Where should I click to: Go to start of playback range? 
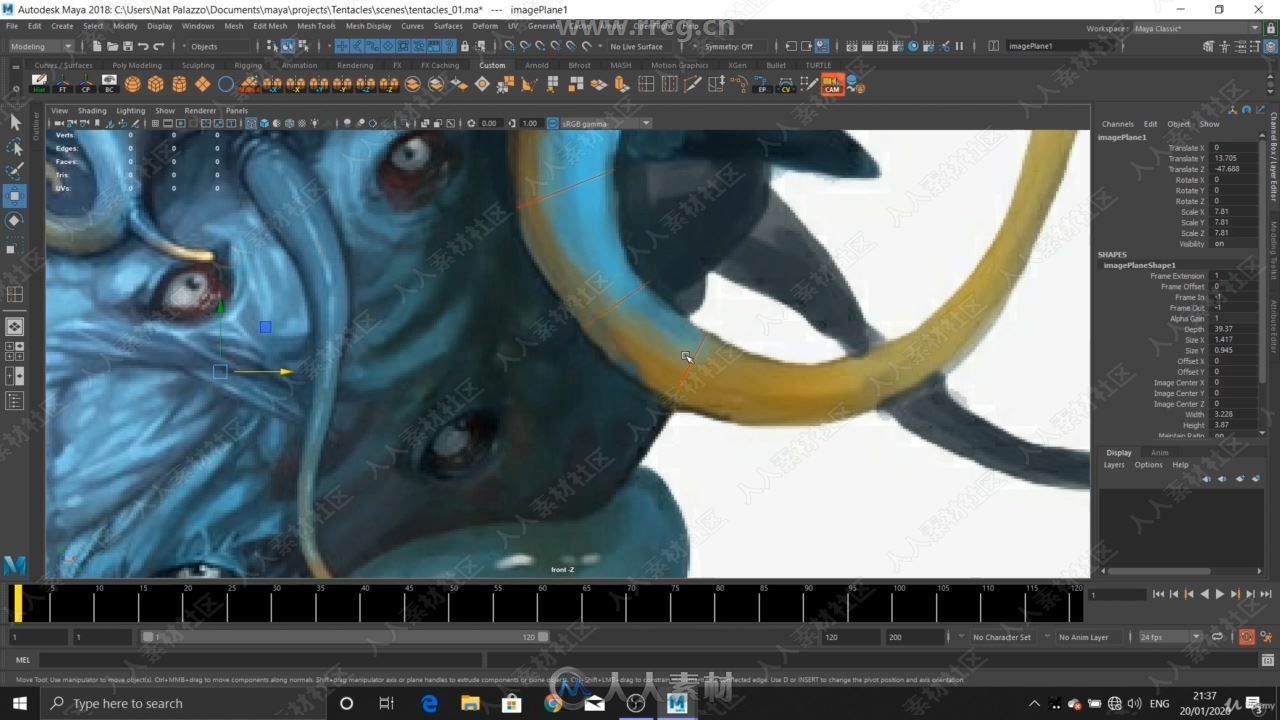(x=1158, y=594)
